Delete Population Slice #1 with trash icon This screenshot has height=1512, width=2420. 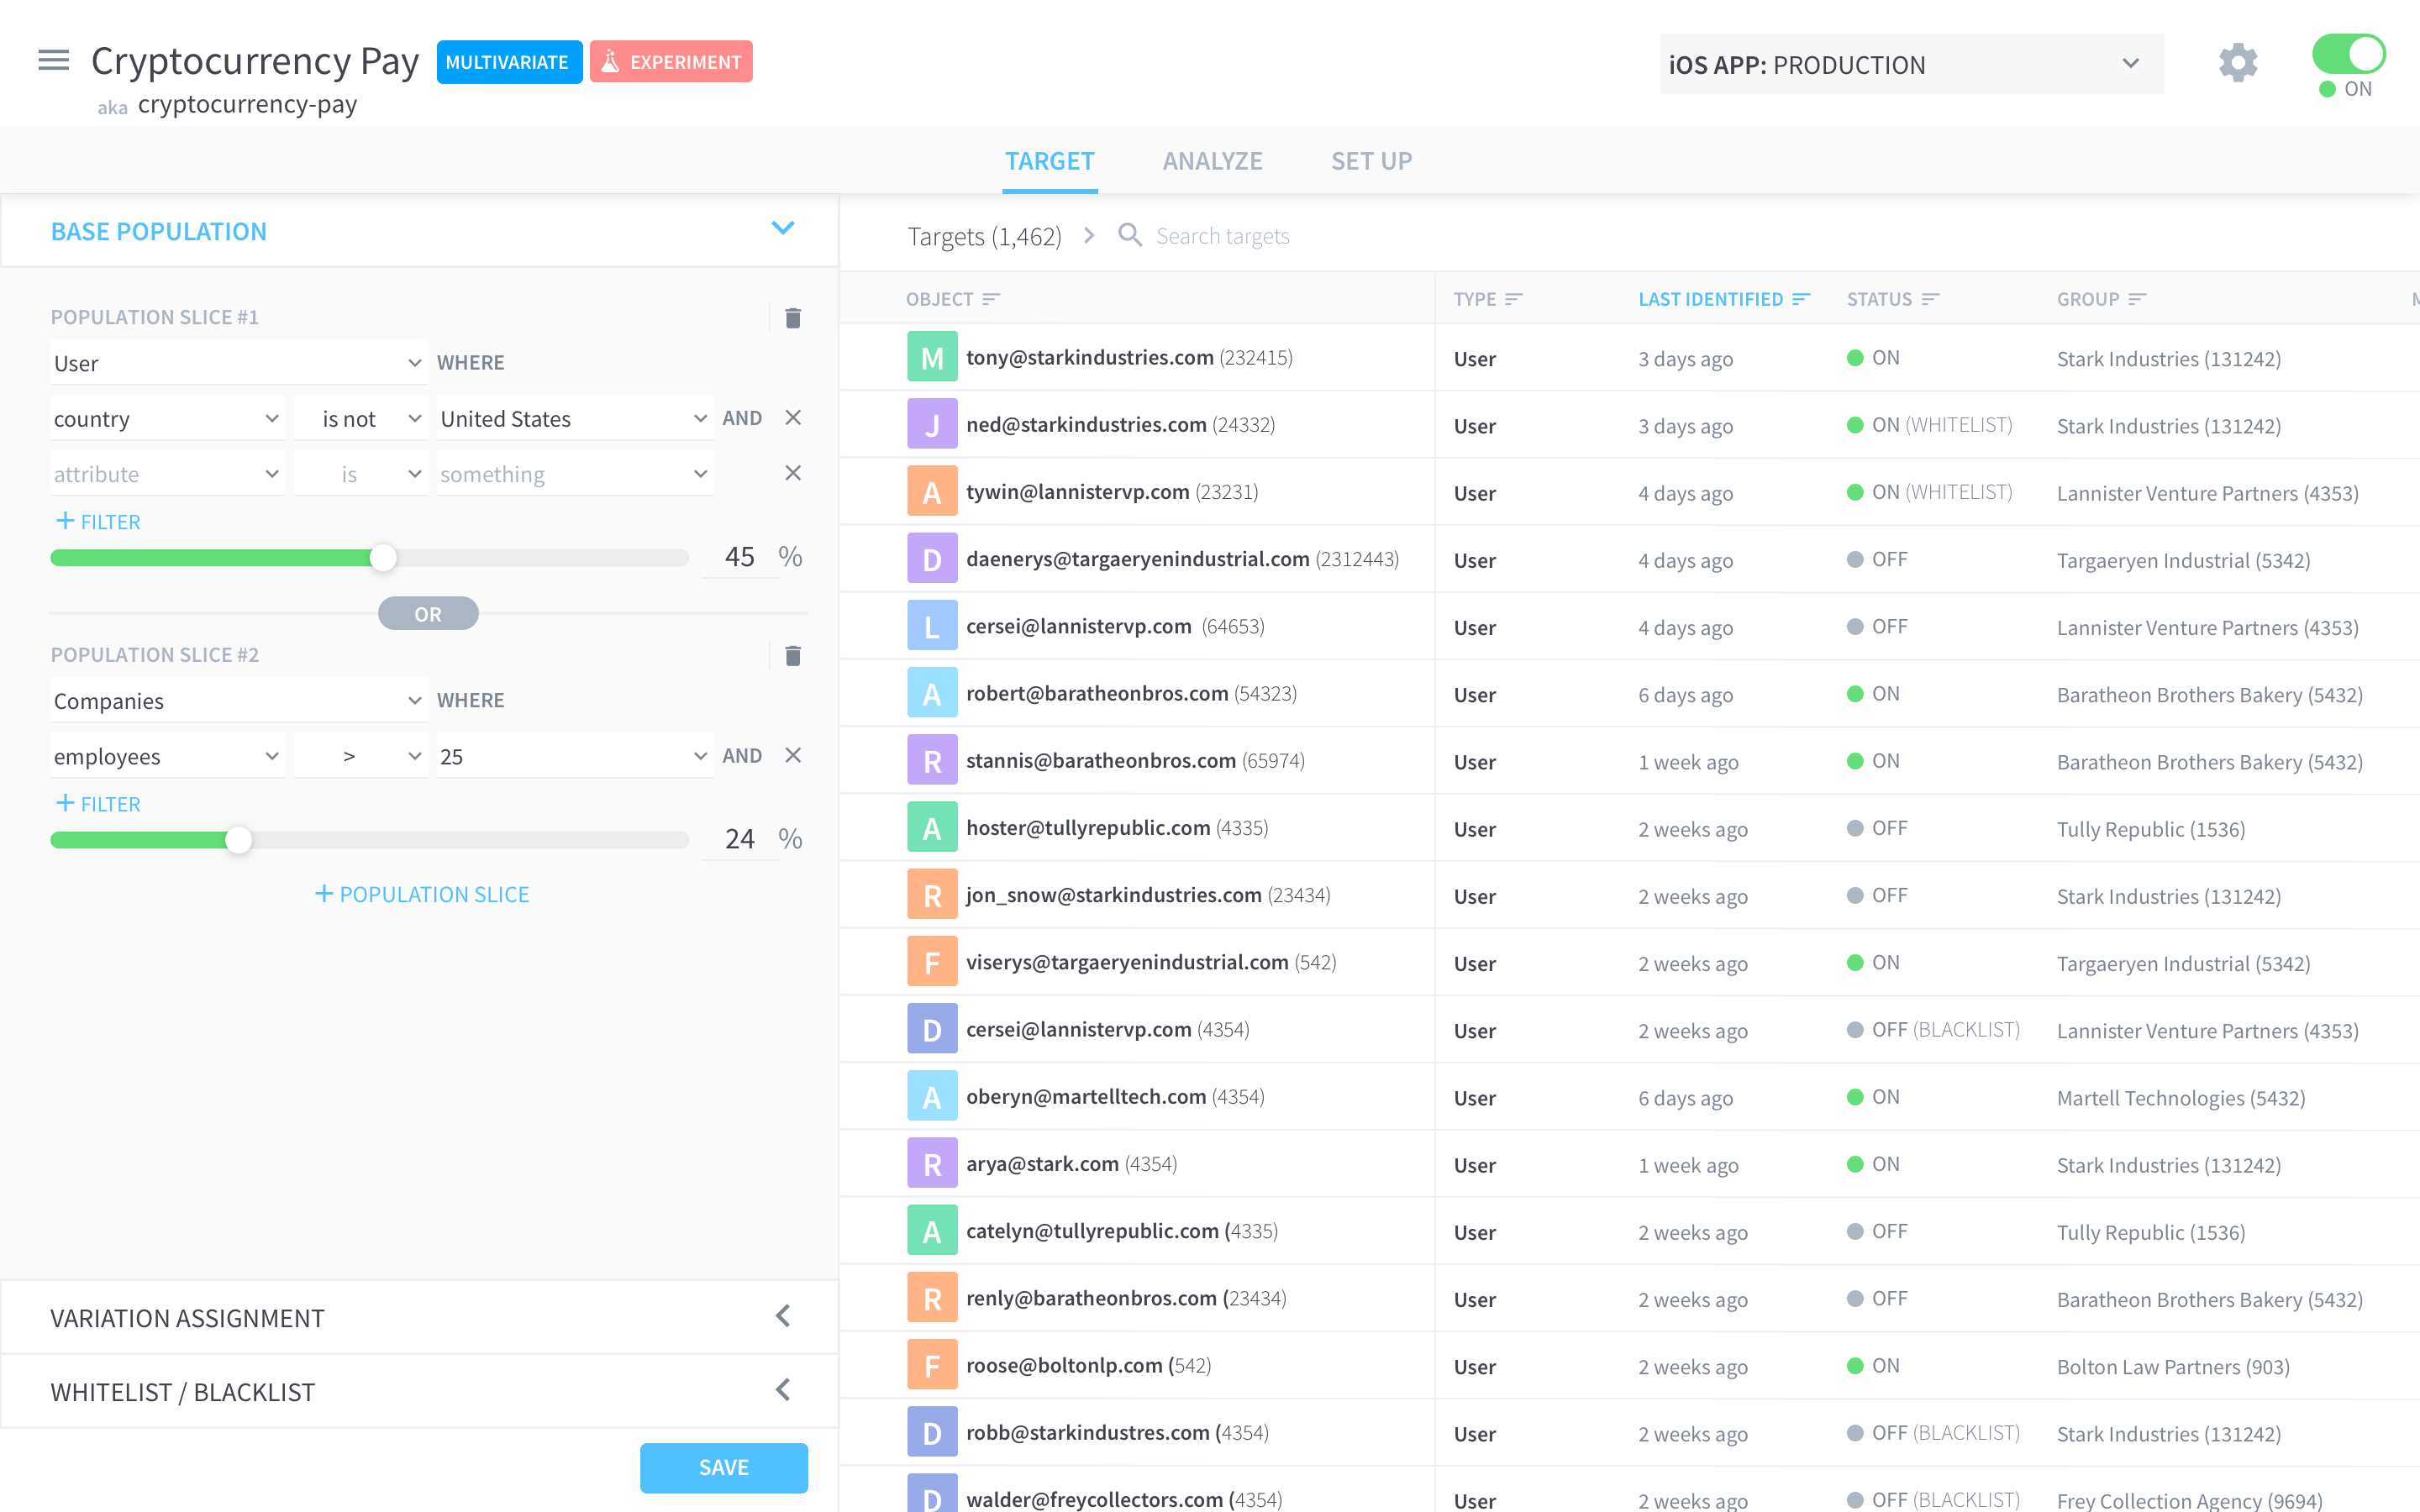(793, 318)
